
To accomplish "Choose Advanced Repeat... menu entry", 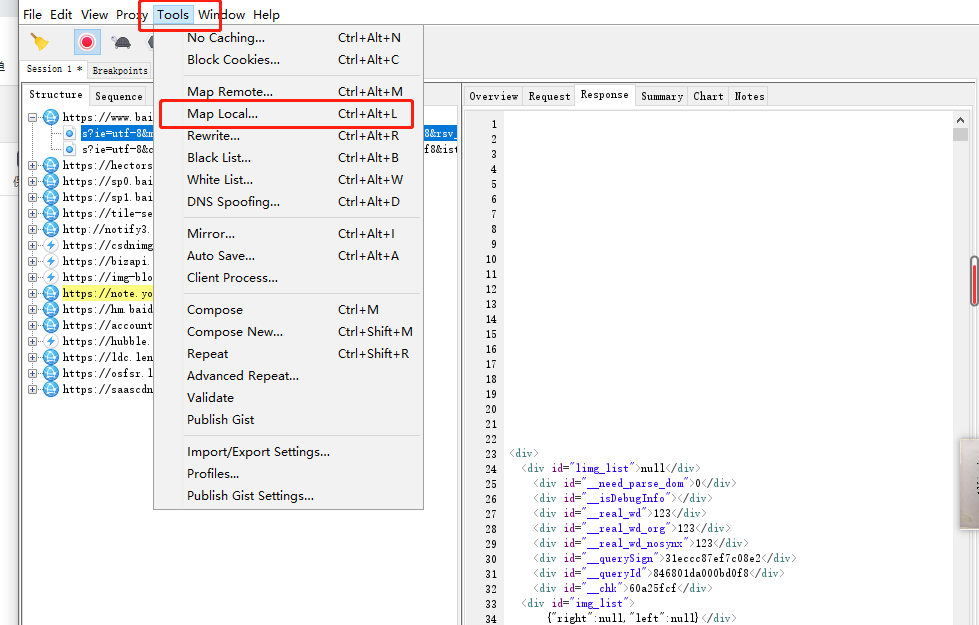I will pos(288,376).
